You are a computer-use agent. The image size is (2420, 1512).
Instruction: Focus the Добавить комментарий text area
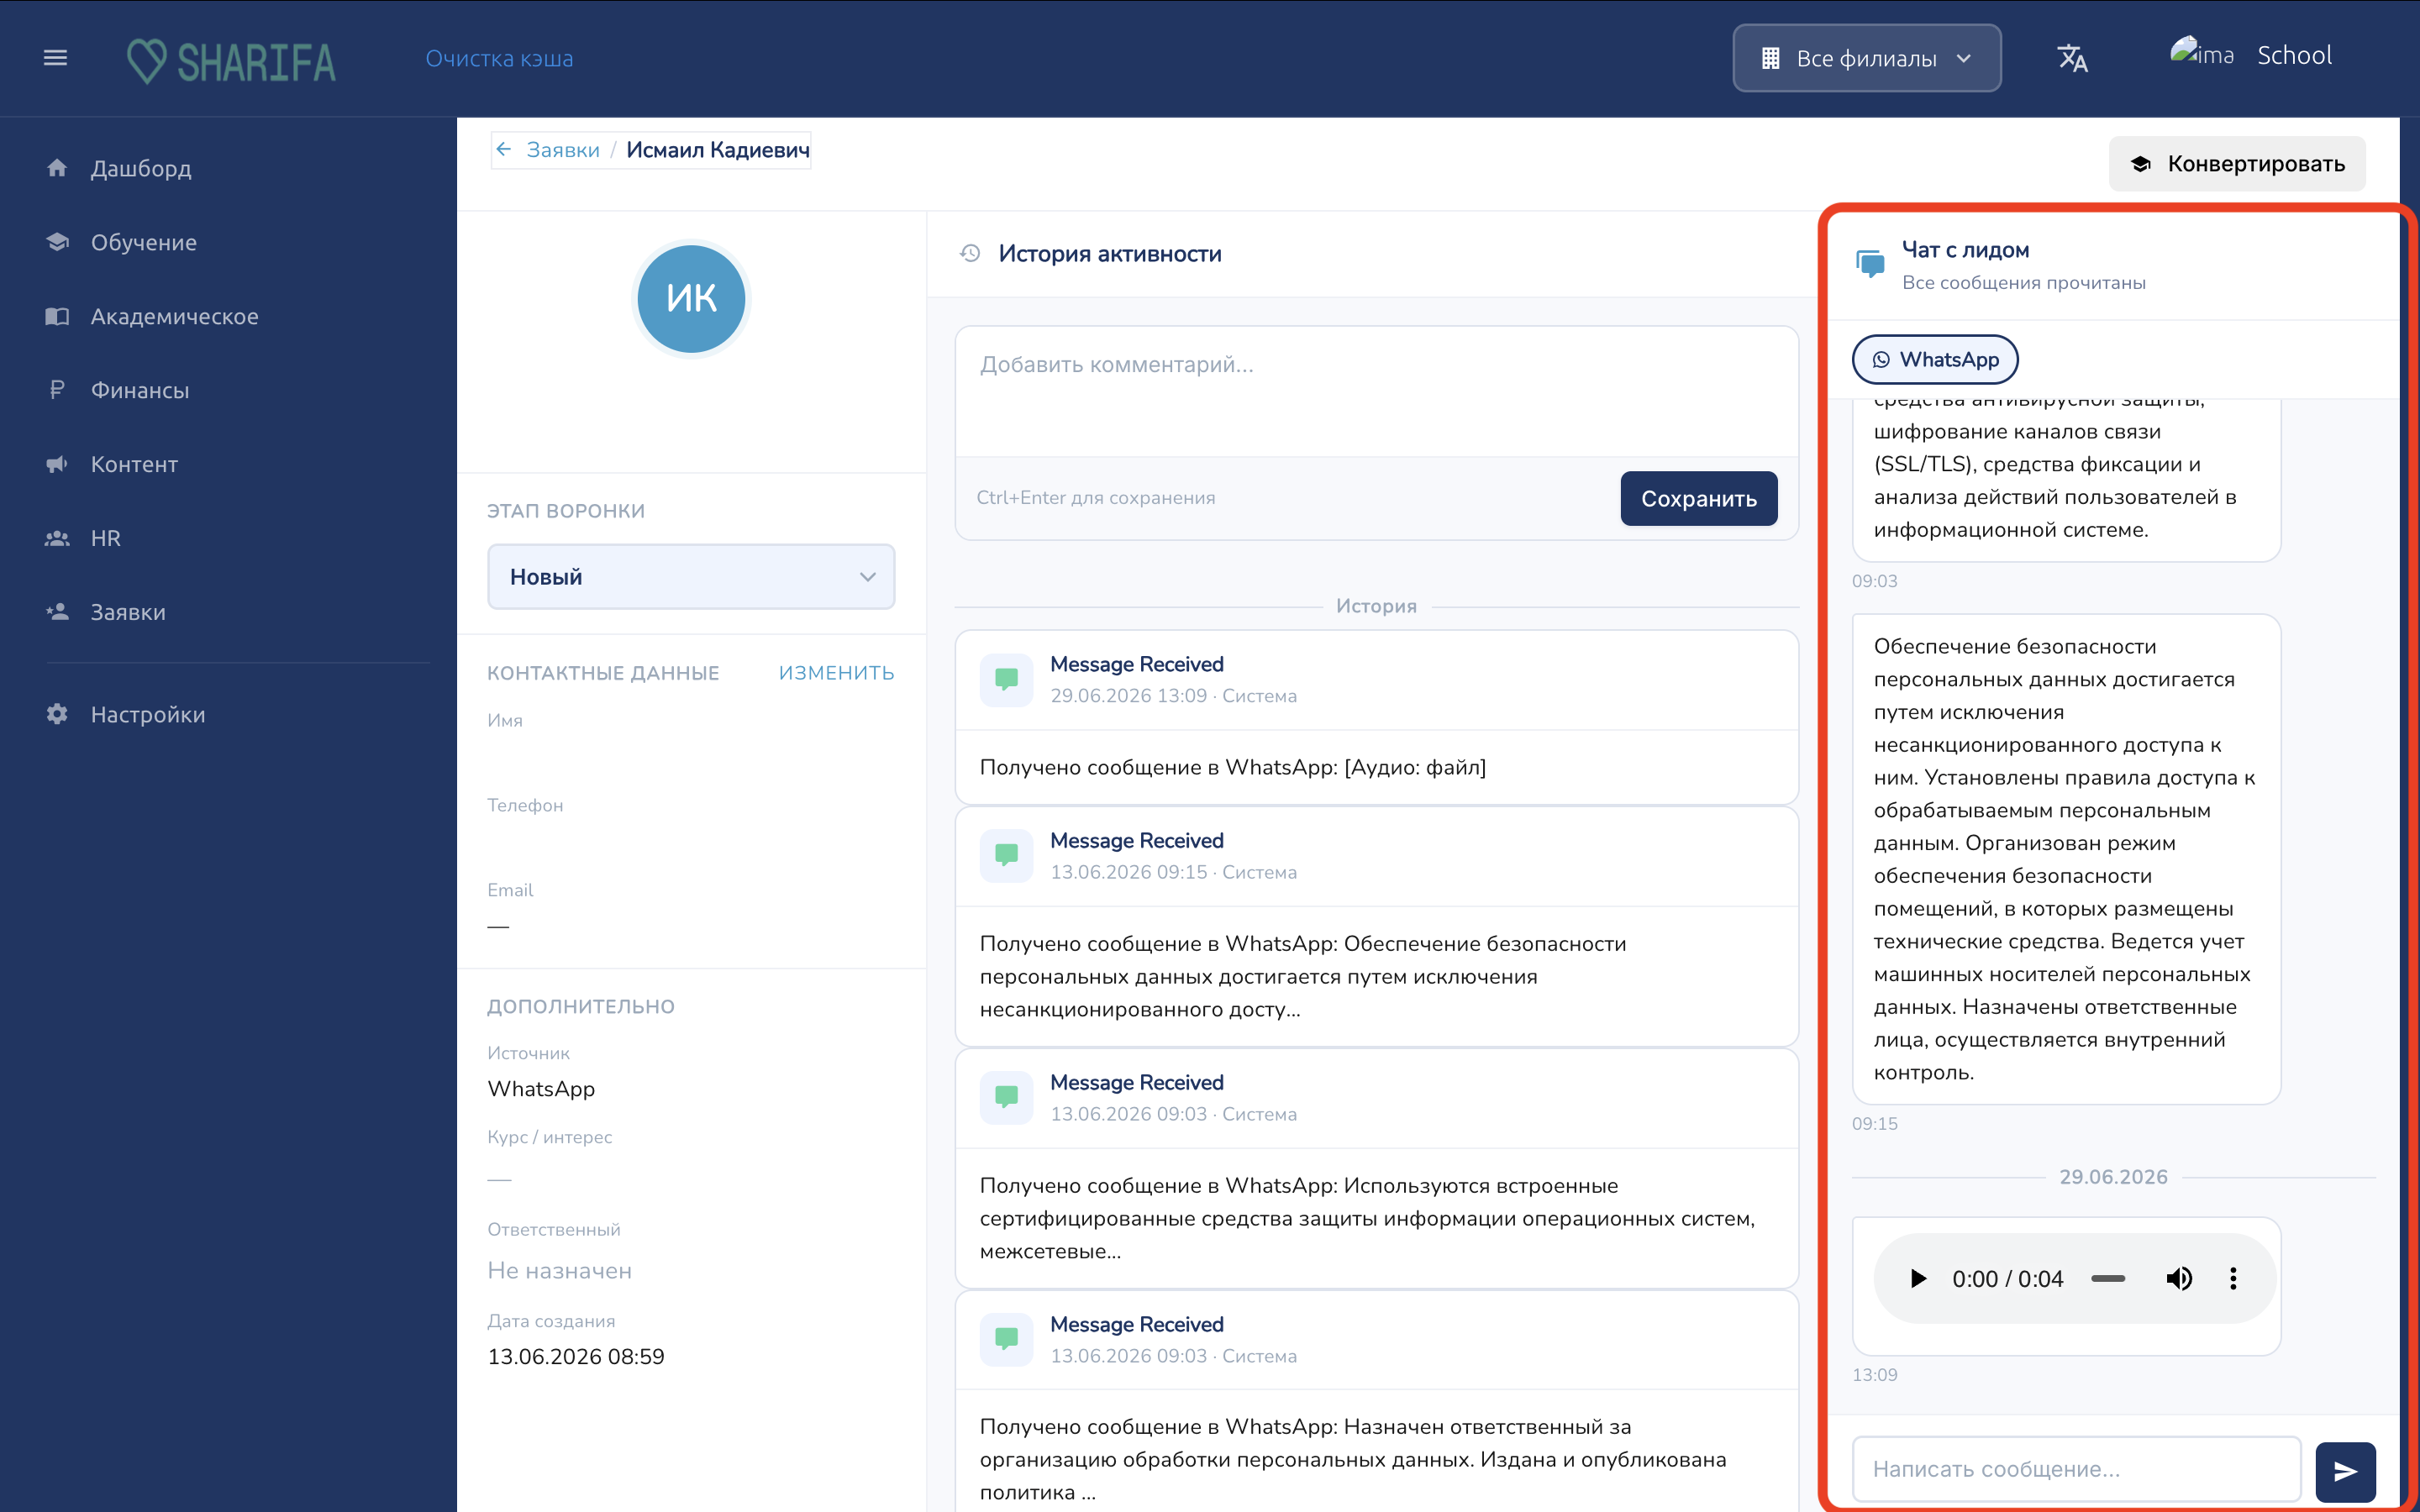1376,392
